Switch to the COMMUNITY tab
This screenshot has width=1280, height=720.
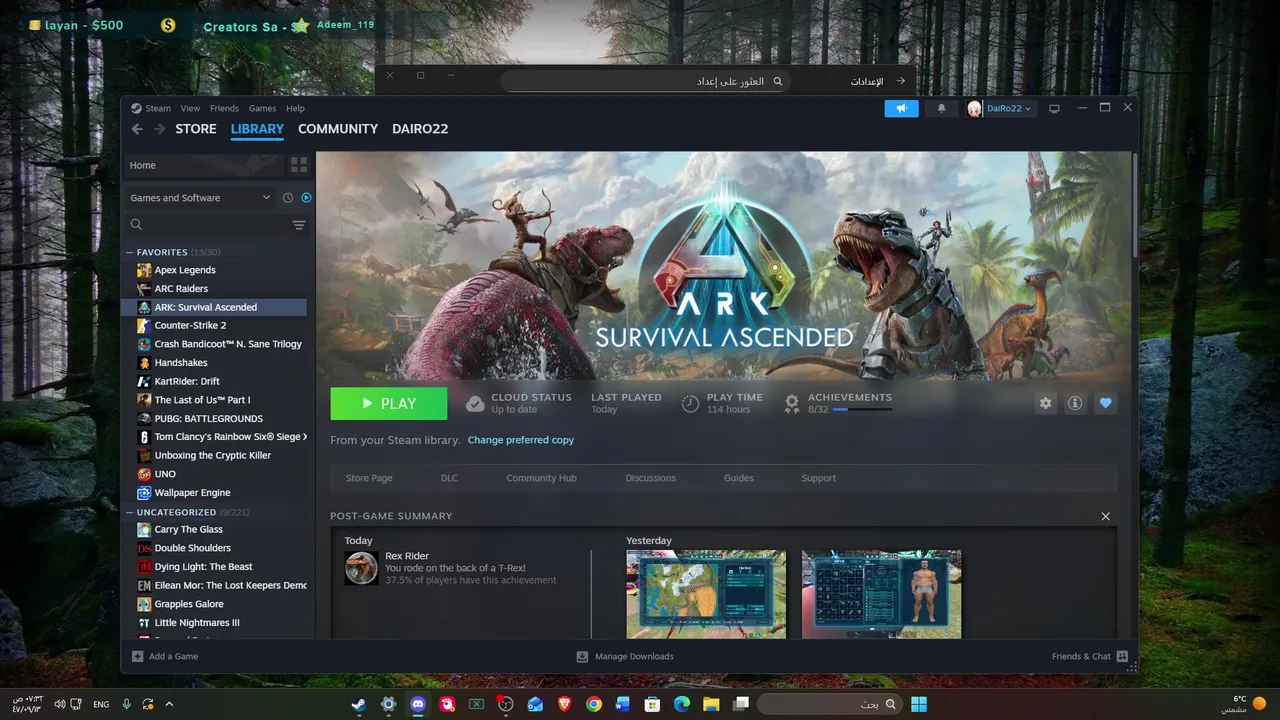point(338,129)
